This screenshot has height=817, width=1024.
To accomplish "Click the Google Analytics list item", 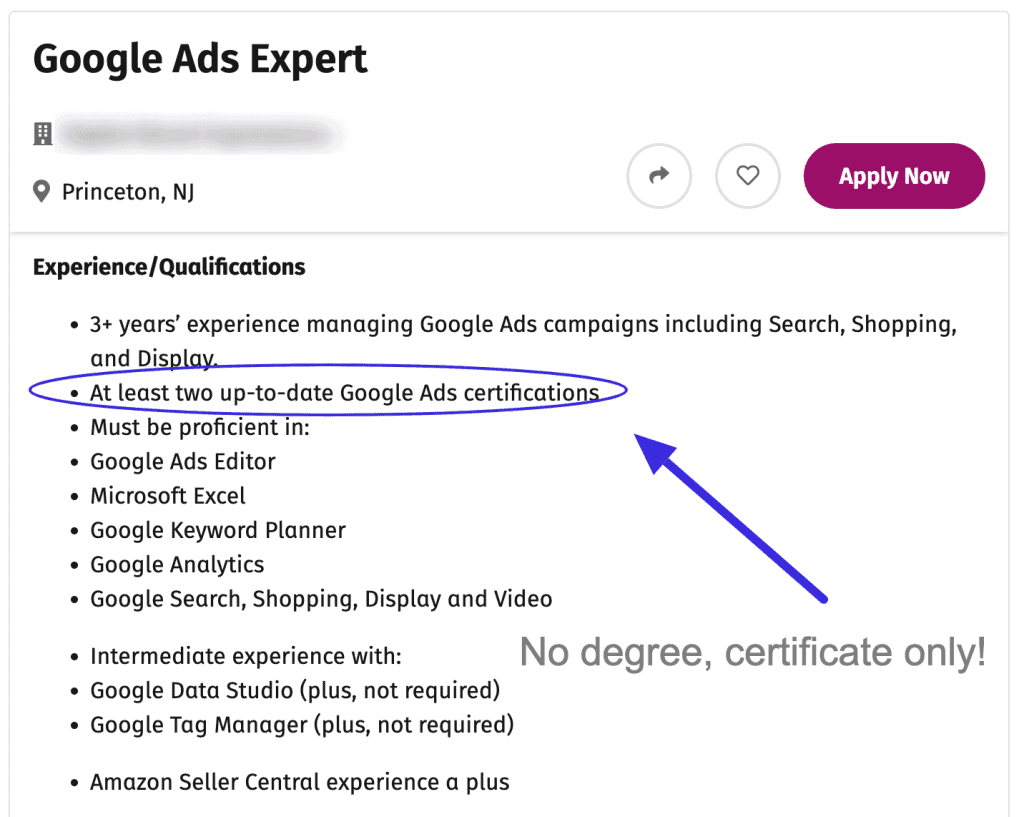I will (177, 564).
